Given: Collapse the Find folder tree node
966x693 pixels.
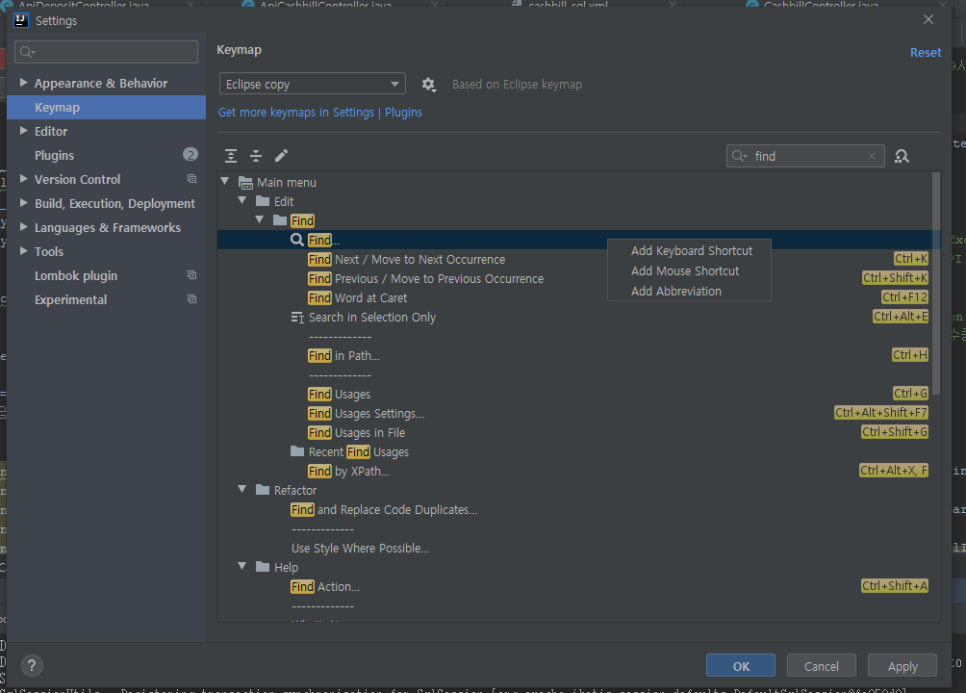Looking at the screenshot, I should pyautogui.click(x=260, y=220).
